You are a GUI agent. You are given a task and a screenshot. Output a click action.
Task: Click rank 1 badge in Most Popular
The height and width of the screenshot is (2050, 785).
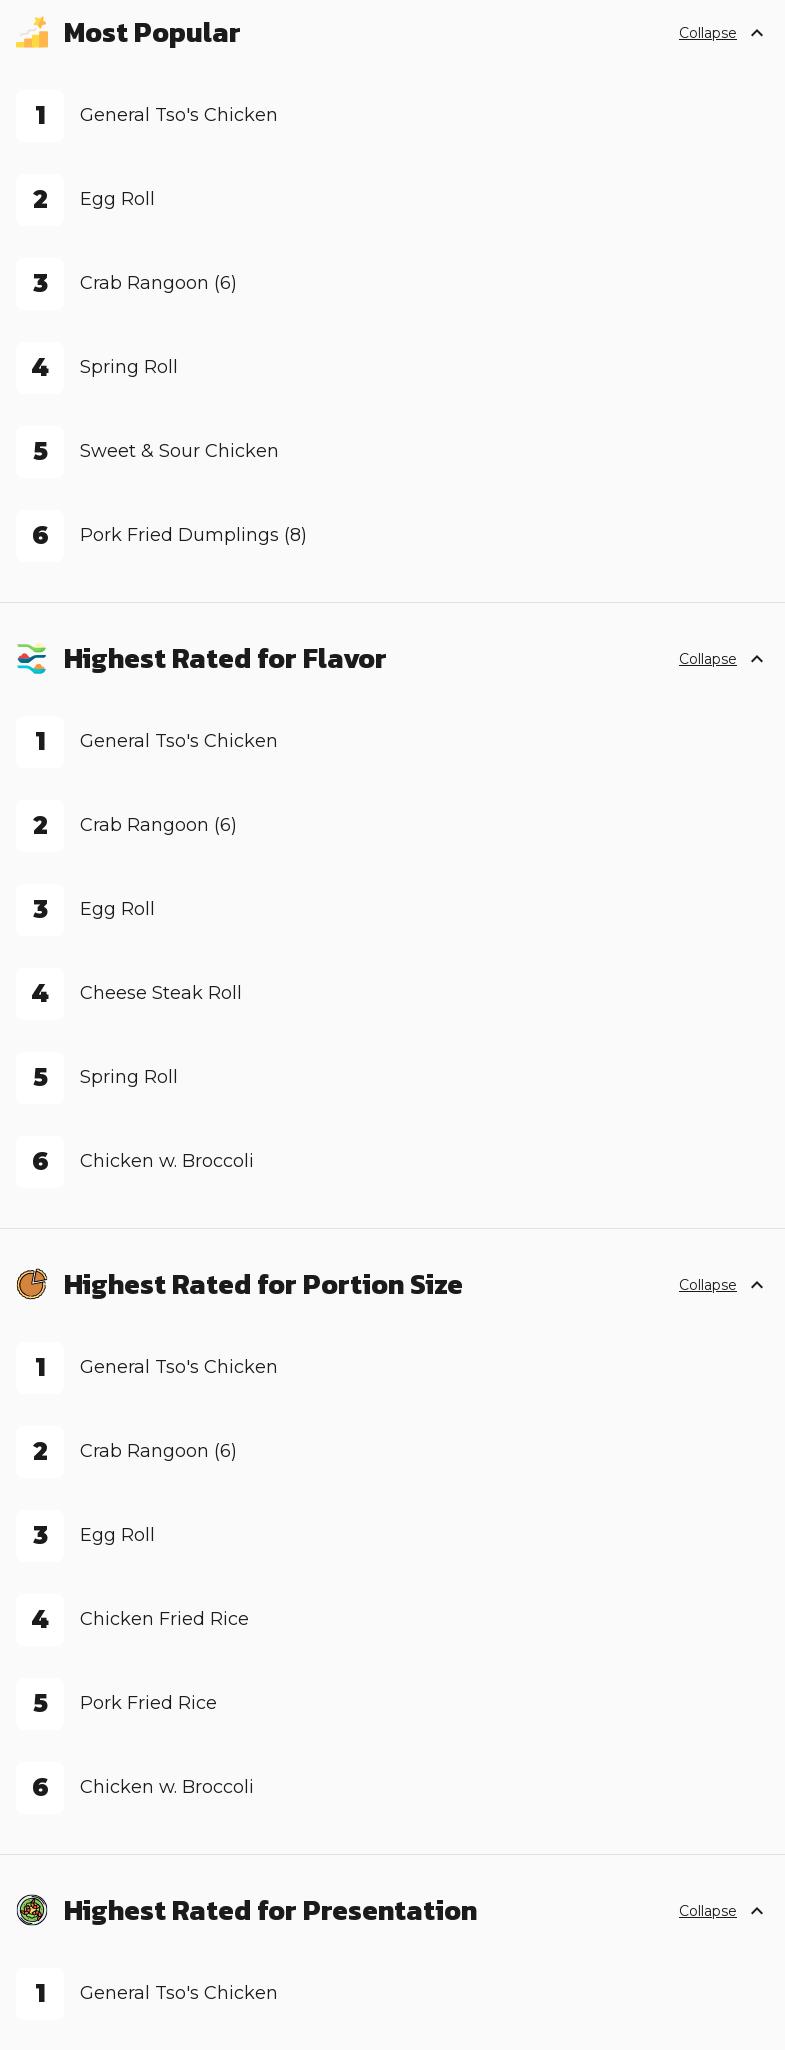[40, 116]
